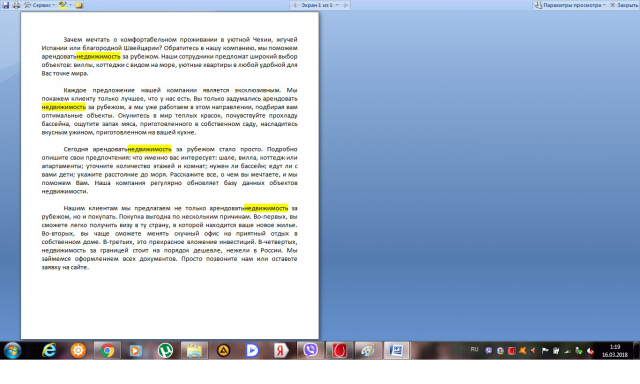Open the AIMP player taskbar icon

pyautogui.click(x=223, y=351)
